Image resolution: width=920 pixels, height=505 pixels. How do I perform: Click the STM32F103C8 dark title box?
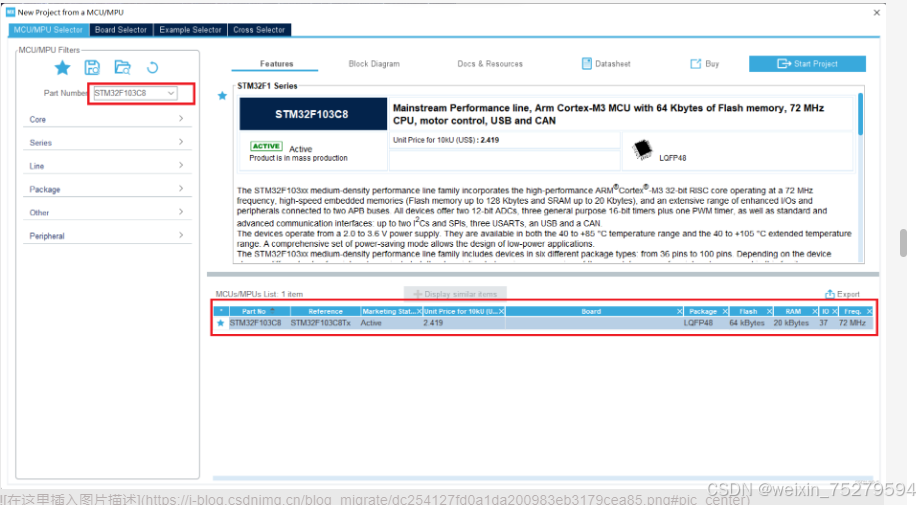pos(313,114)
